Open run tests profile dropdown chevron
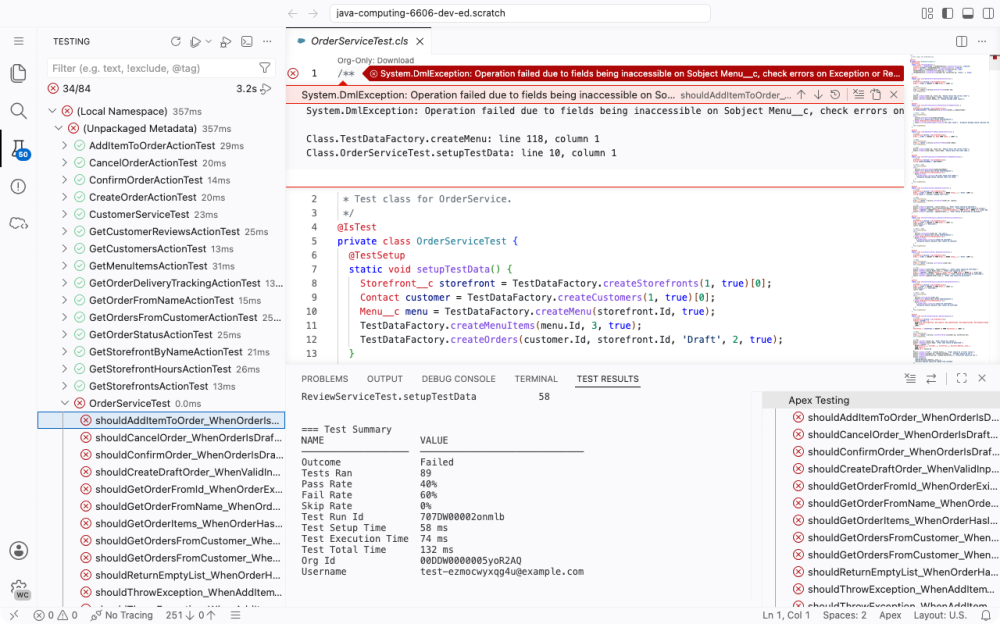The image size is (1000, 624). pos(209,41)
